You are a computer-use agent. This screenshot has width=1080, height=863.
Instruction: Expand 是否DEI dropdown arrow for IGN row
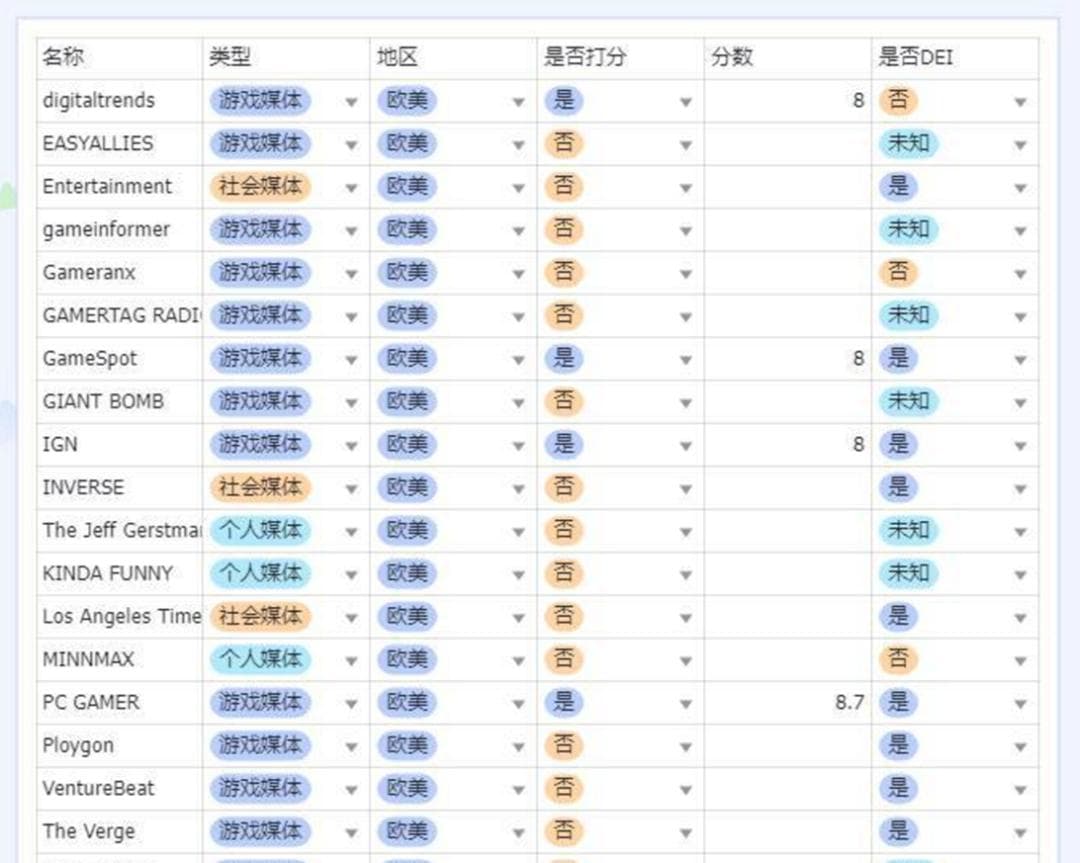(x=1020, y=446)
